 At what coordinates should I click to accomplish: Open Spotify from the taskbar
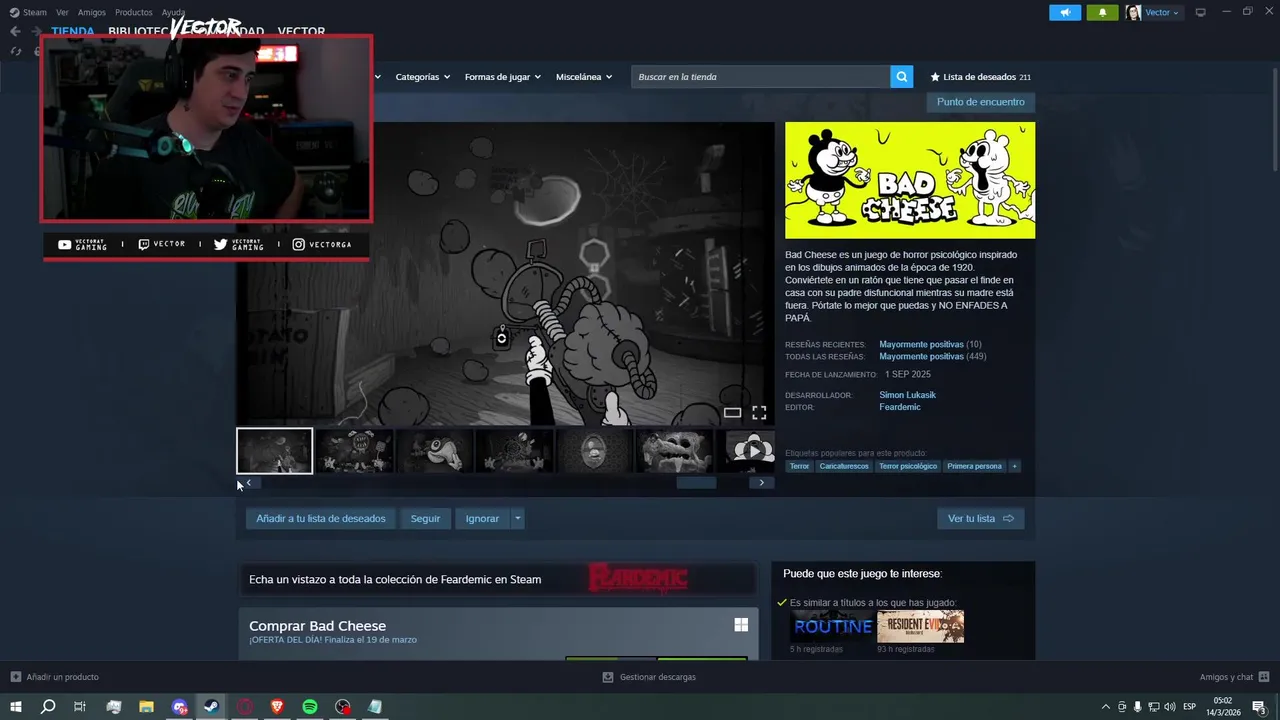pos(310,706)
